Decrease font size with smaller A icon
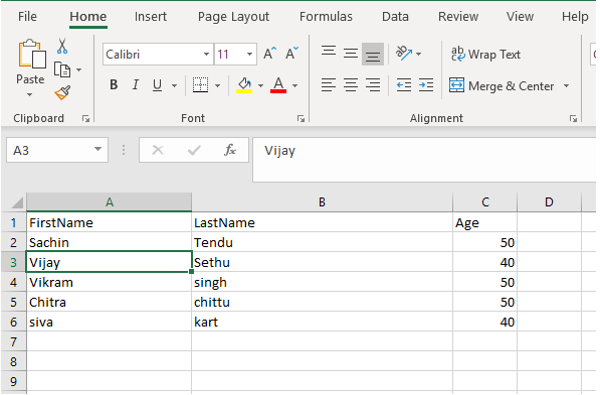 coord(292,54)
